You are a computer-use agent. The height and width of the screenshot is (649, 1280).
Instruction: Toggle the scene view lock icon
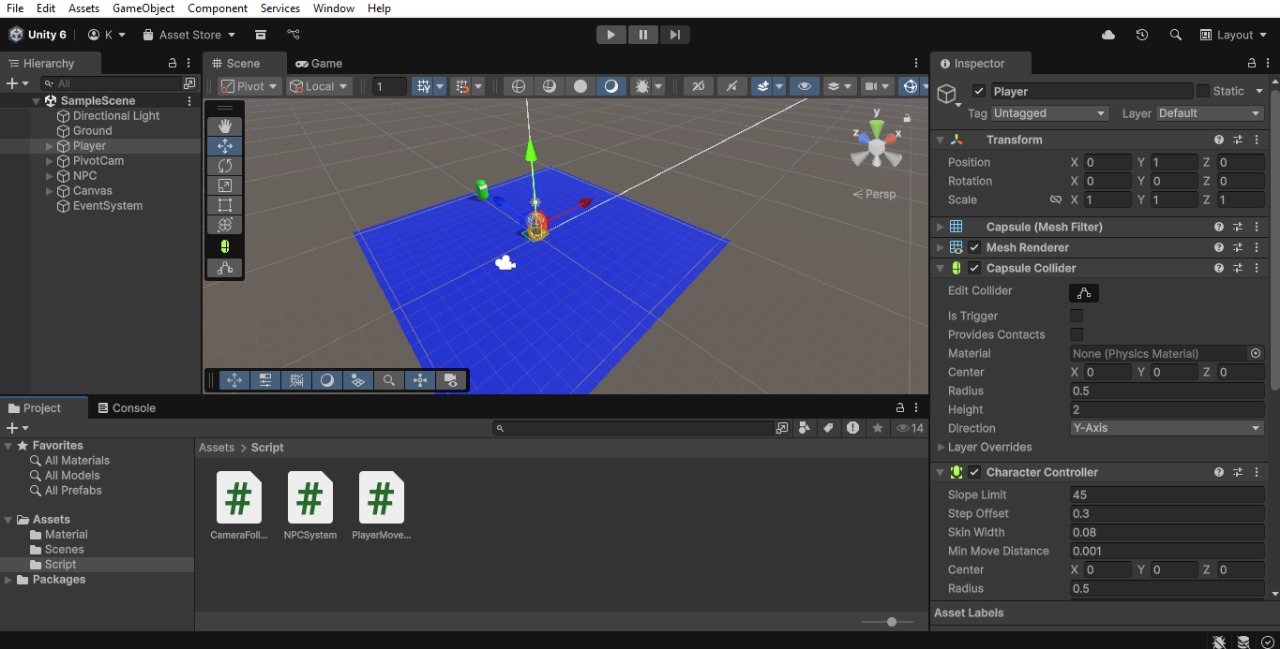[907, 118]
